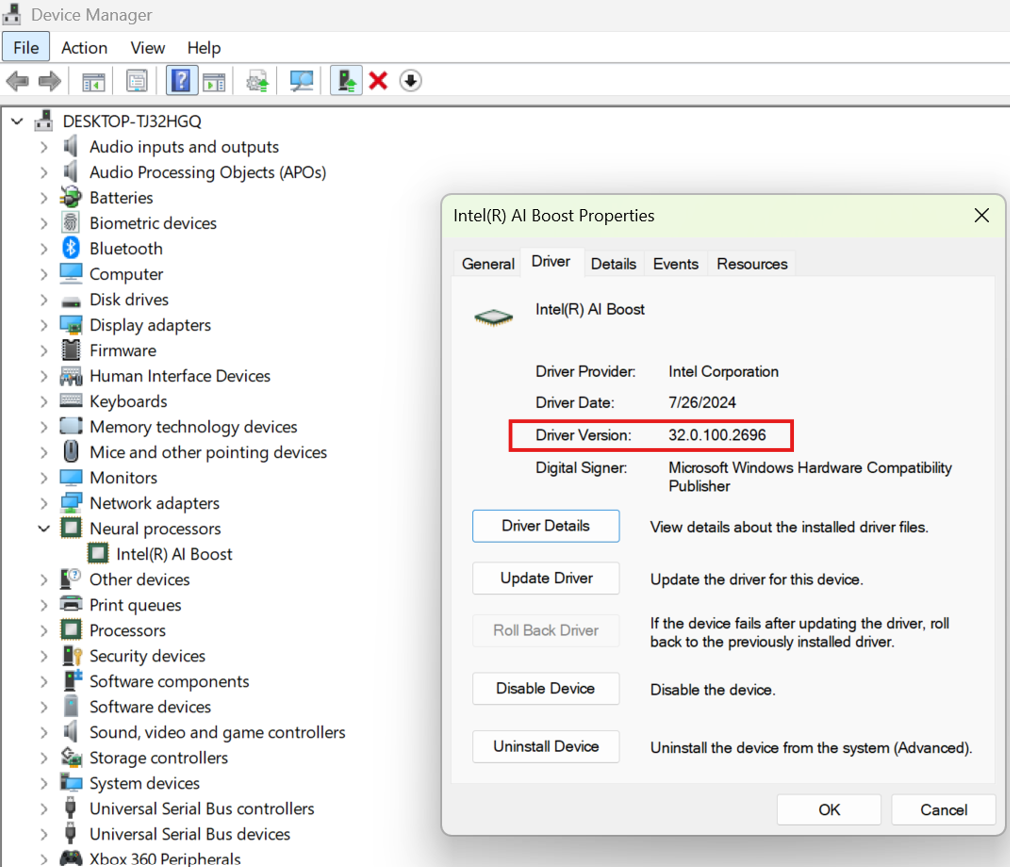This screenshot has width=1010, height=867.
Task: Open the View menu
Action: click(x=147, y=47)
